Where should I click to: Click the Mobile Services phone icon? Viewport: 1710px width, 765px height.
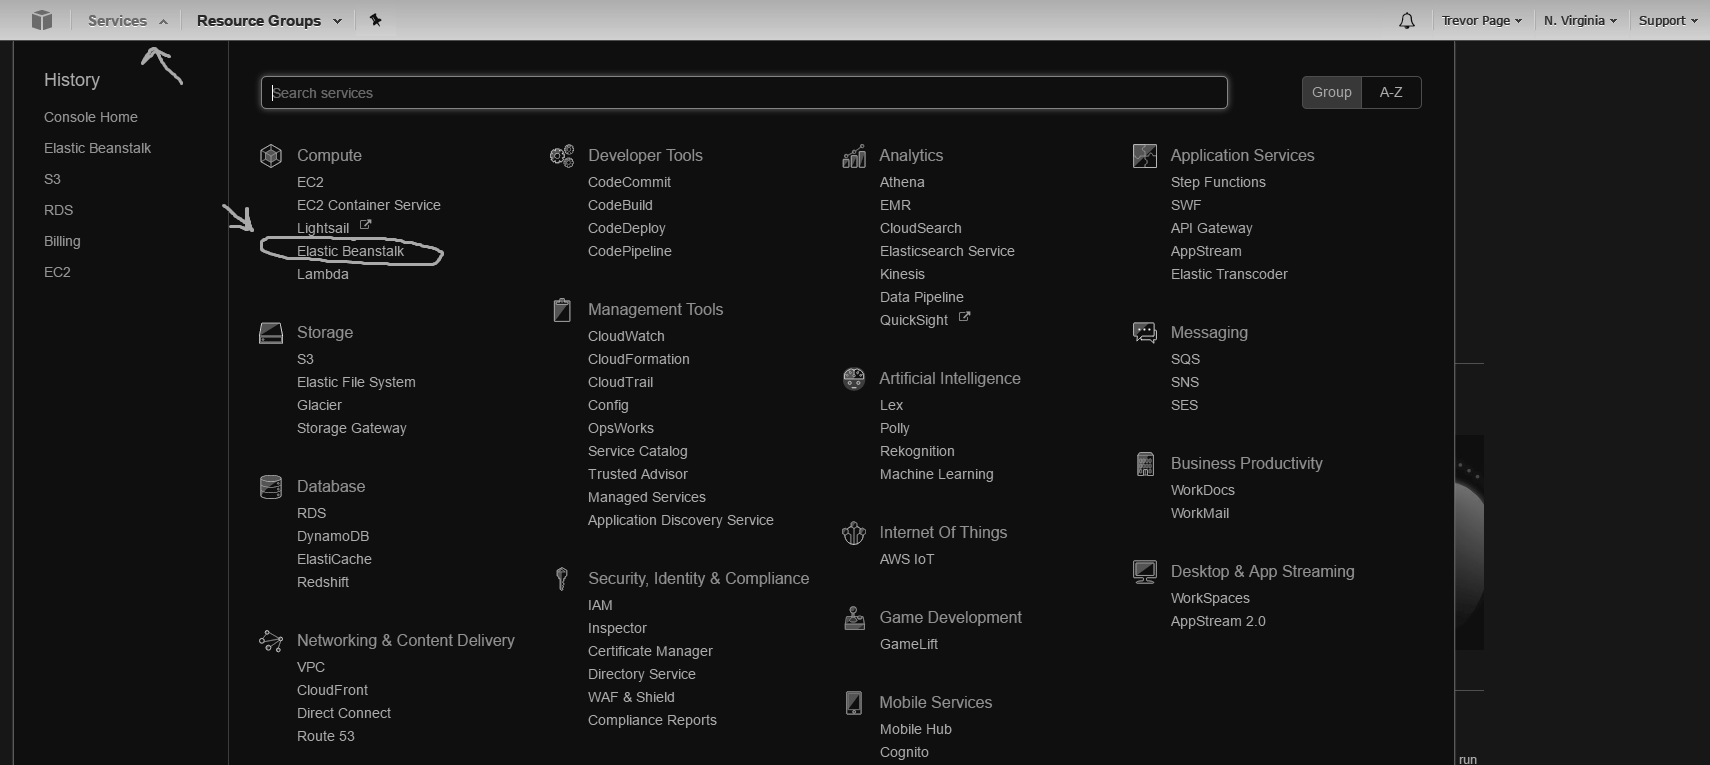click(x=854, y=703)
